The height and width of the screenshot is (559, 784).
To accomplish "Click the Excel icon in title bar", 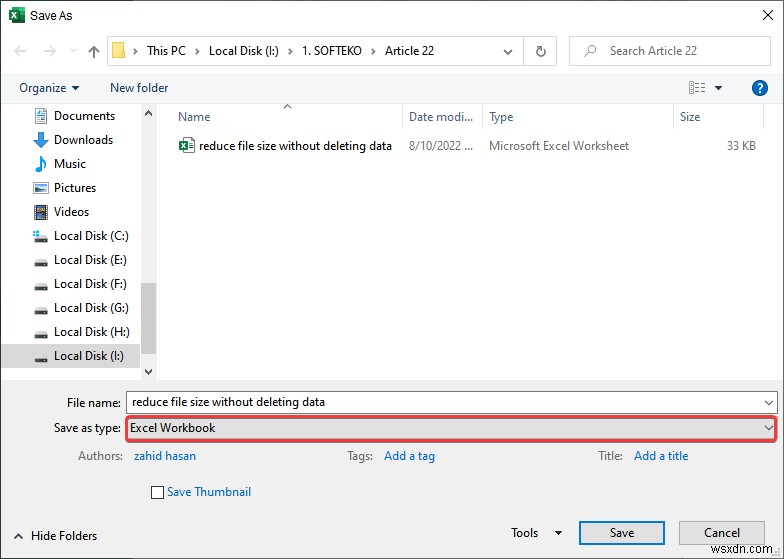I will 16,16.
